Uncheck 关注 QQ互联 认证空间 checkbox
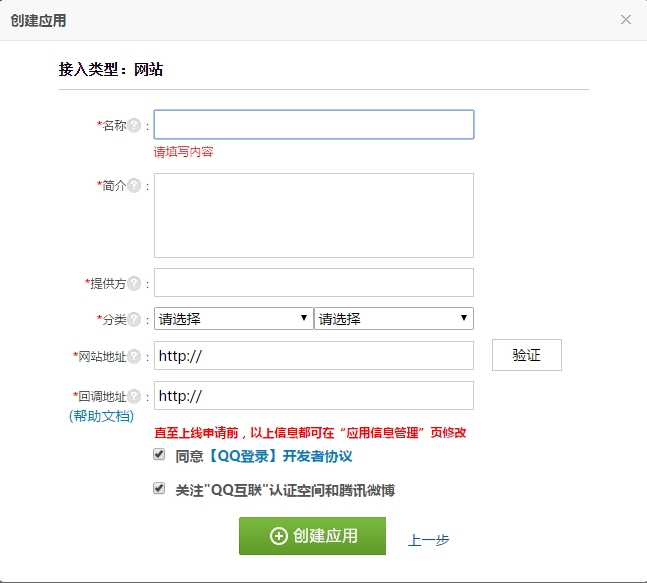This screenshot has height=583, width=647. point(159,489)
